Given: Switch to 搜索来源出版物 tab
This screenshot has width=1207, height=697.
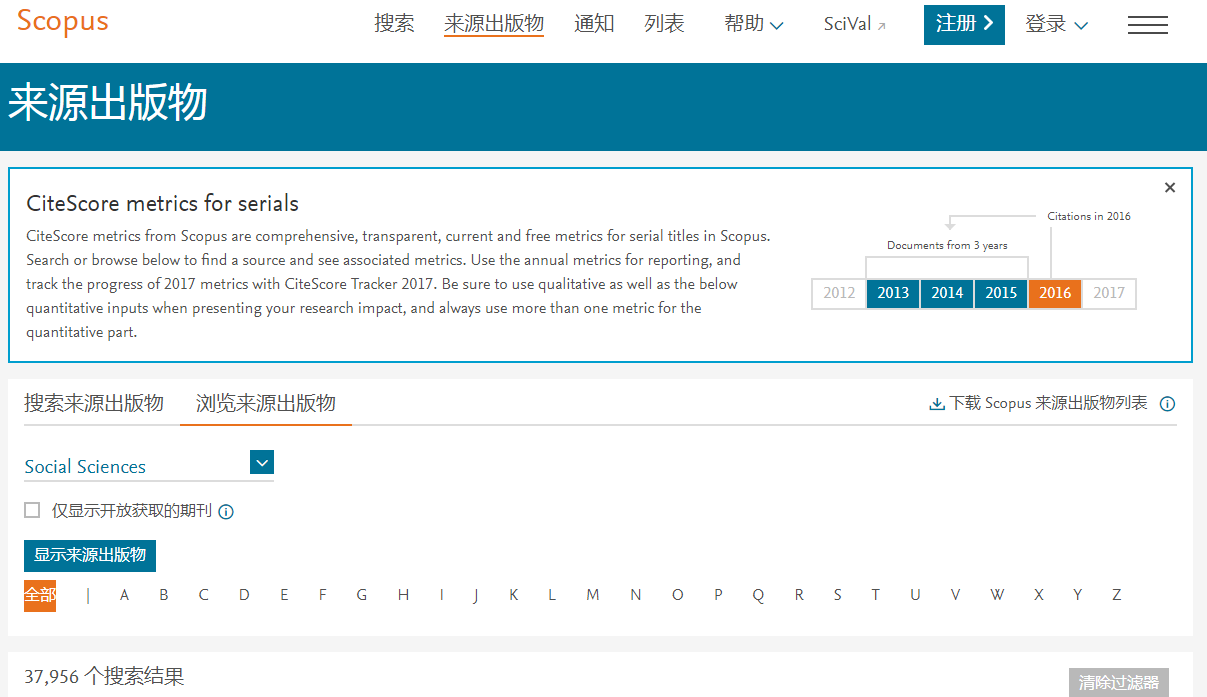Looking at the screenshot, I should click(x=94, y=403).
